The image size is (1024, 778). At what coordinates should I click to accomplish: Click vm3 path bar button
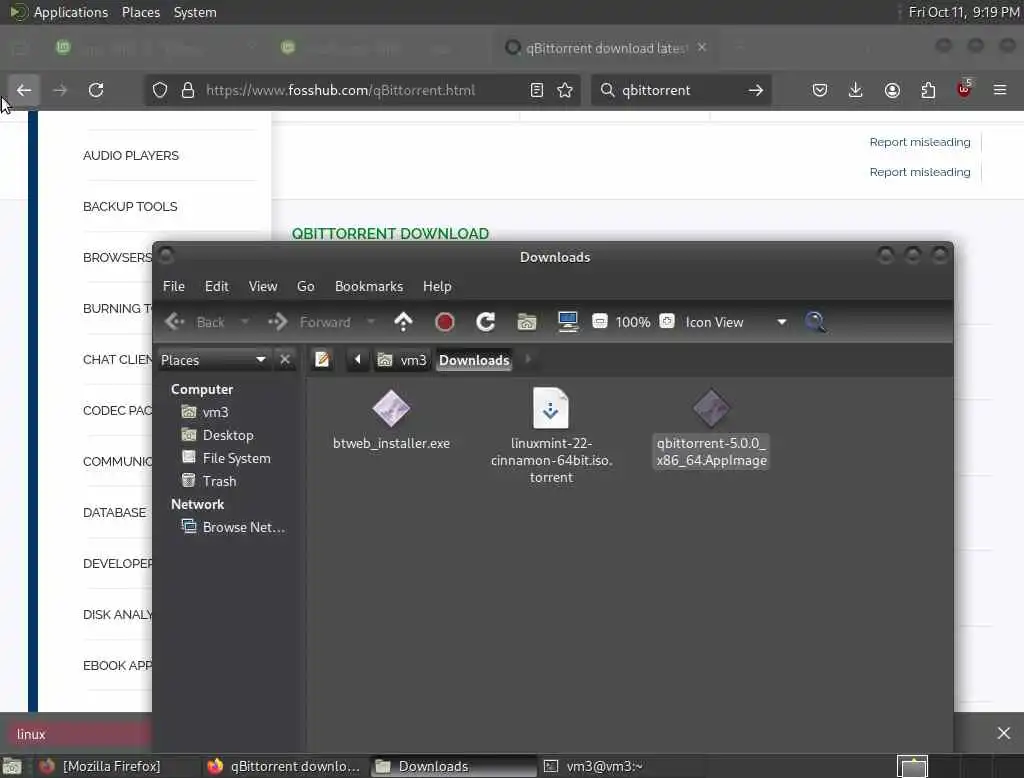click(x=402, y=360)
